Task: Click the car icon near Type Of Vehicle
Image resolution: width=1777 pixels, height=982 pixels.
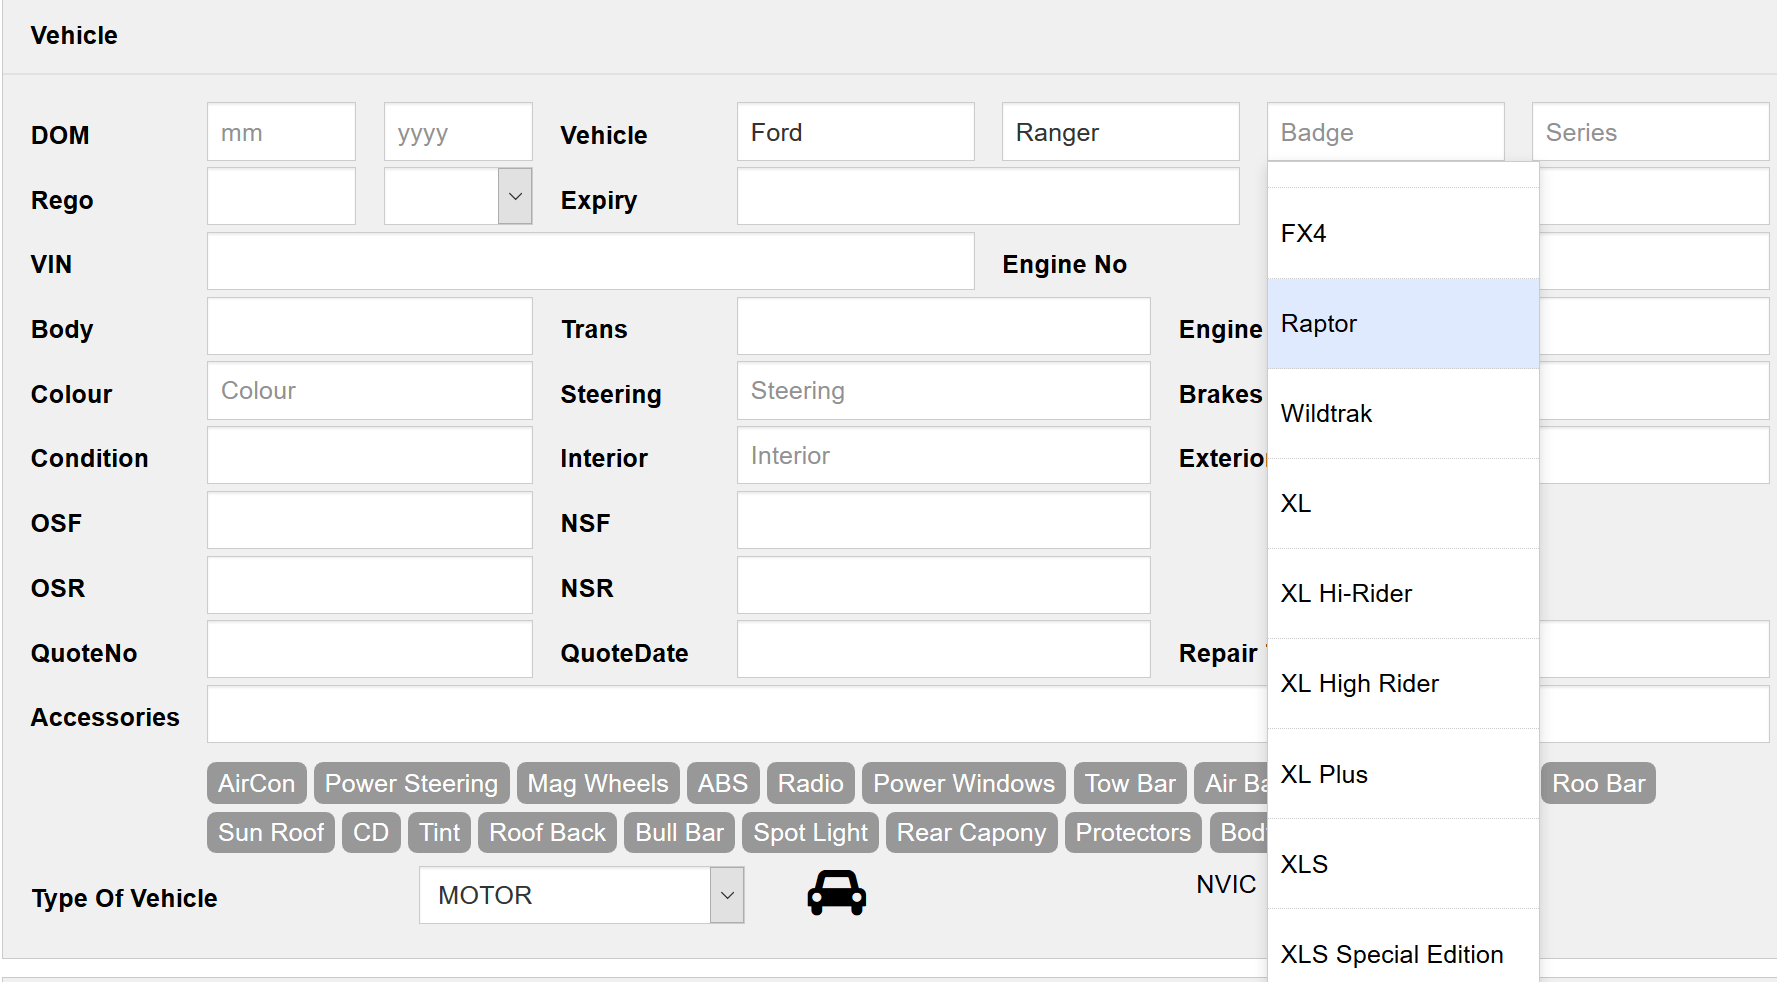Action: pos(836,893)
